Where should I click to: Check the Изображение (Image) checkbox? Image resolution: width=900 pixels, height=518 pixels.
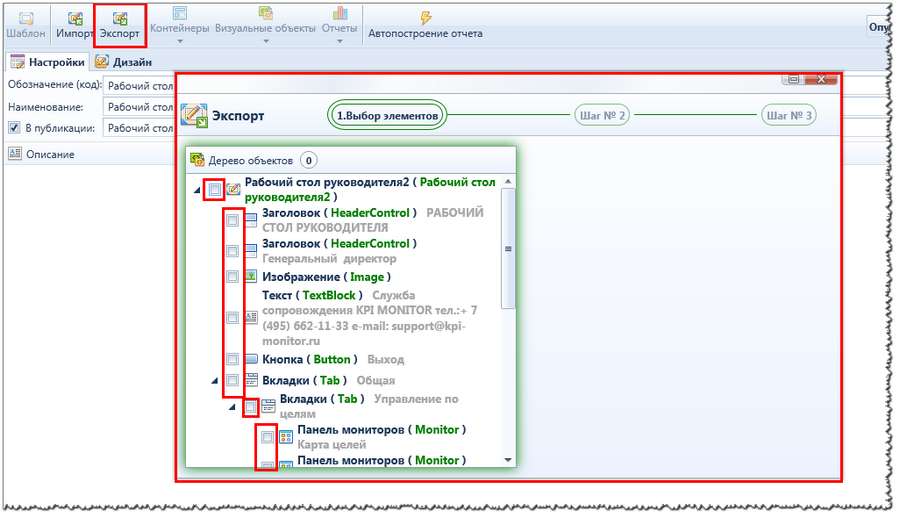[x=232, y=276]
